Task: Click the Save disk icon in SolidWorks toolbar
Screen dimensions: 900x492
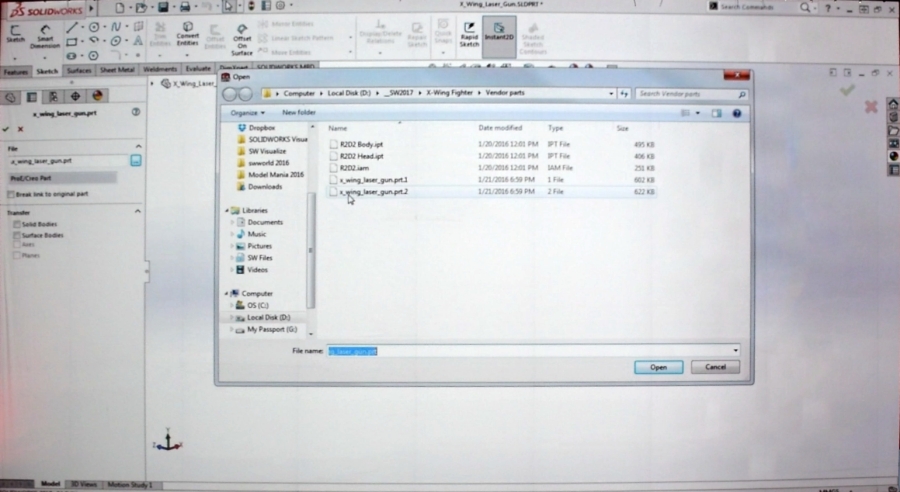Action: [x=163, y=7]
